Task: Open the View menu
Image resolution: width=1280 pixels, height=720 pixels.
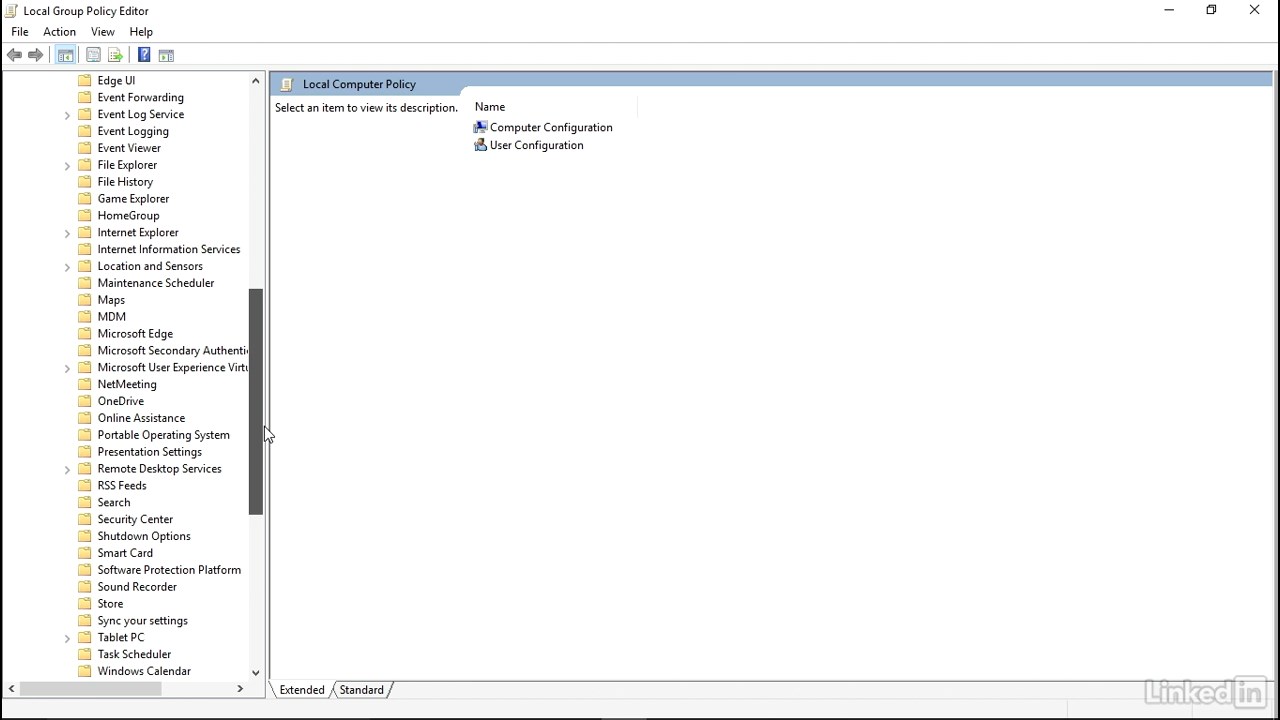Action: pos(103,32)
